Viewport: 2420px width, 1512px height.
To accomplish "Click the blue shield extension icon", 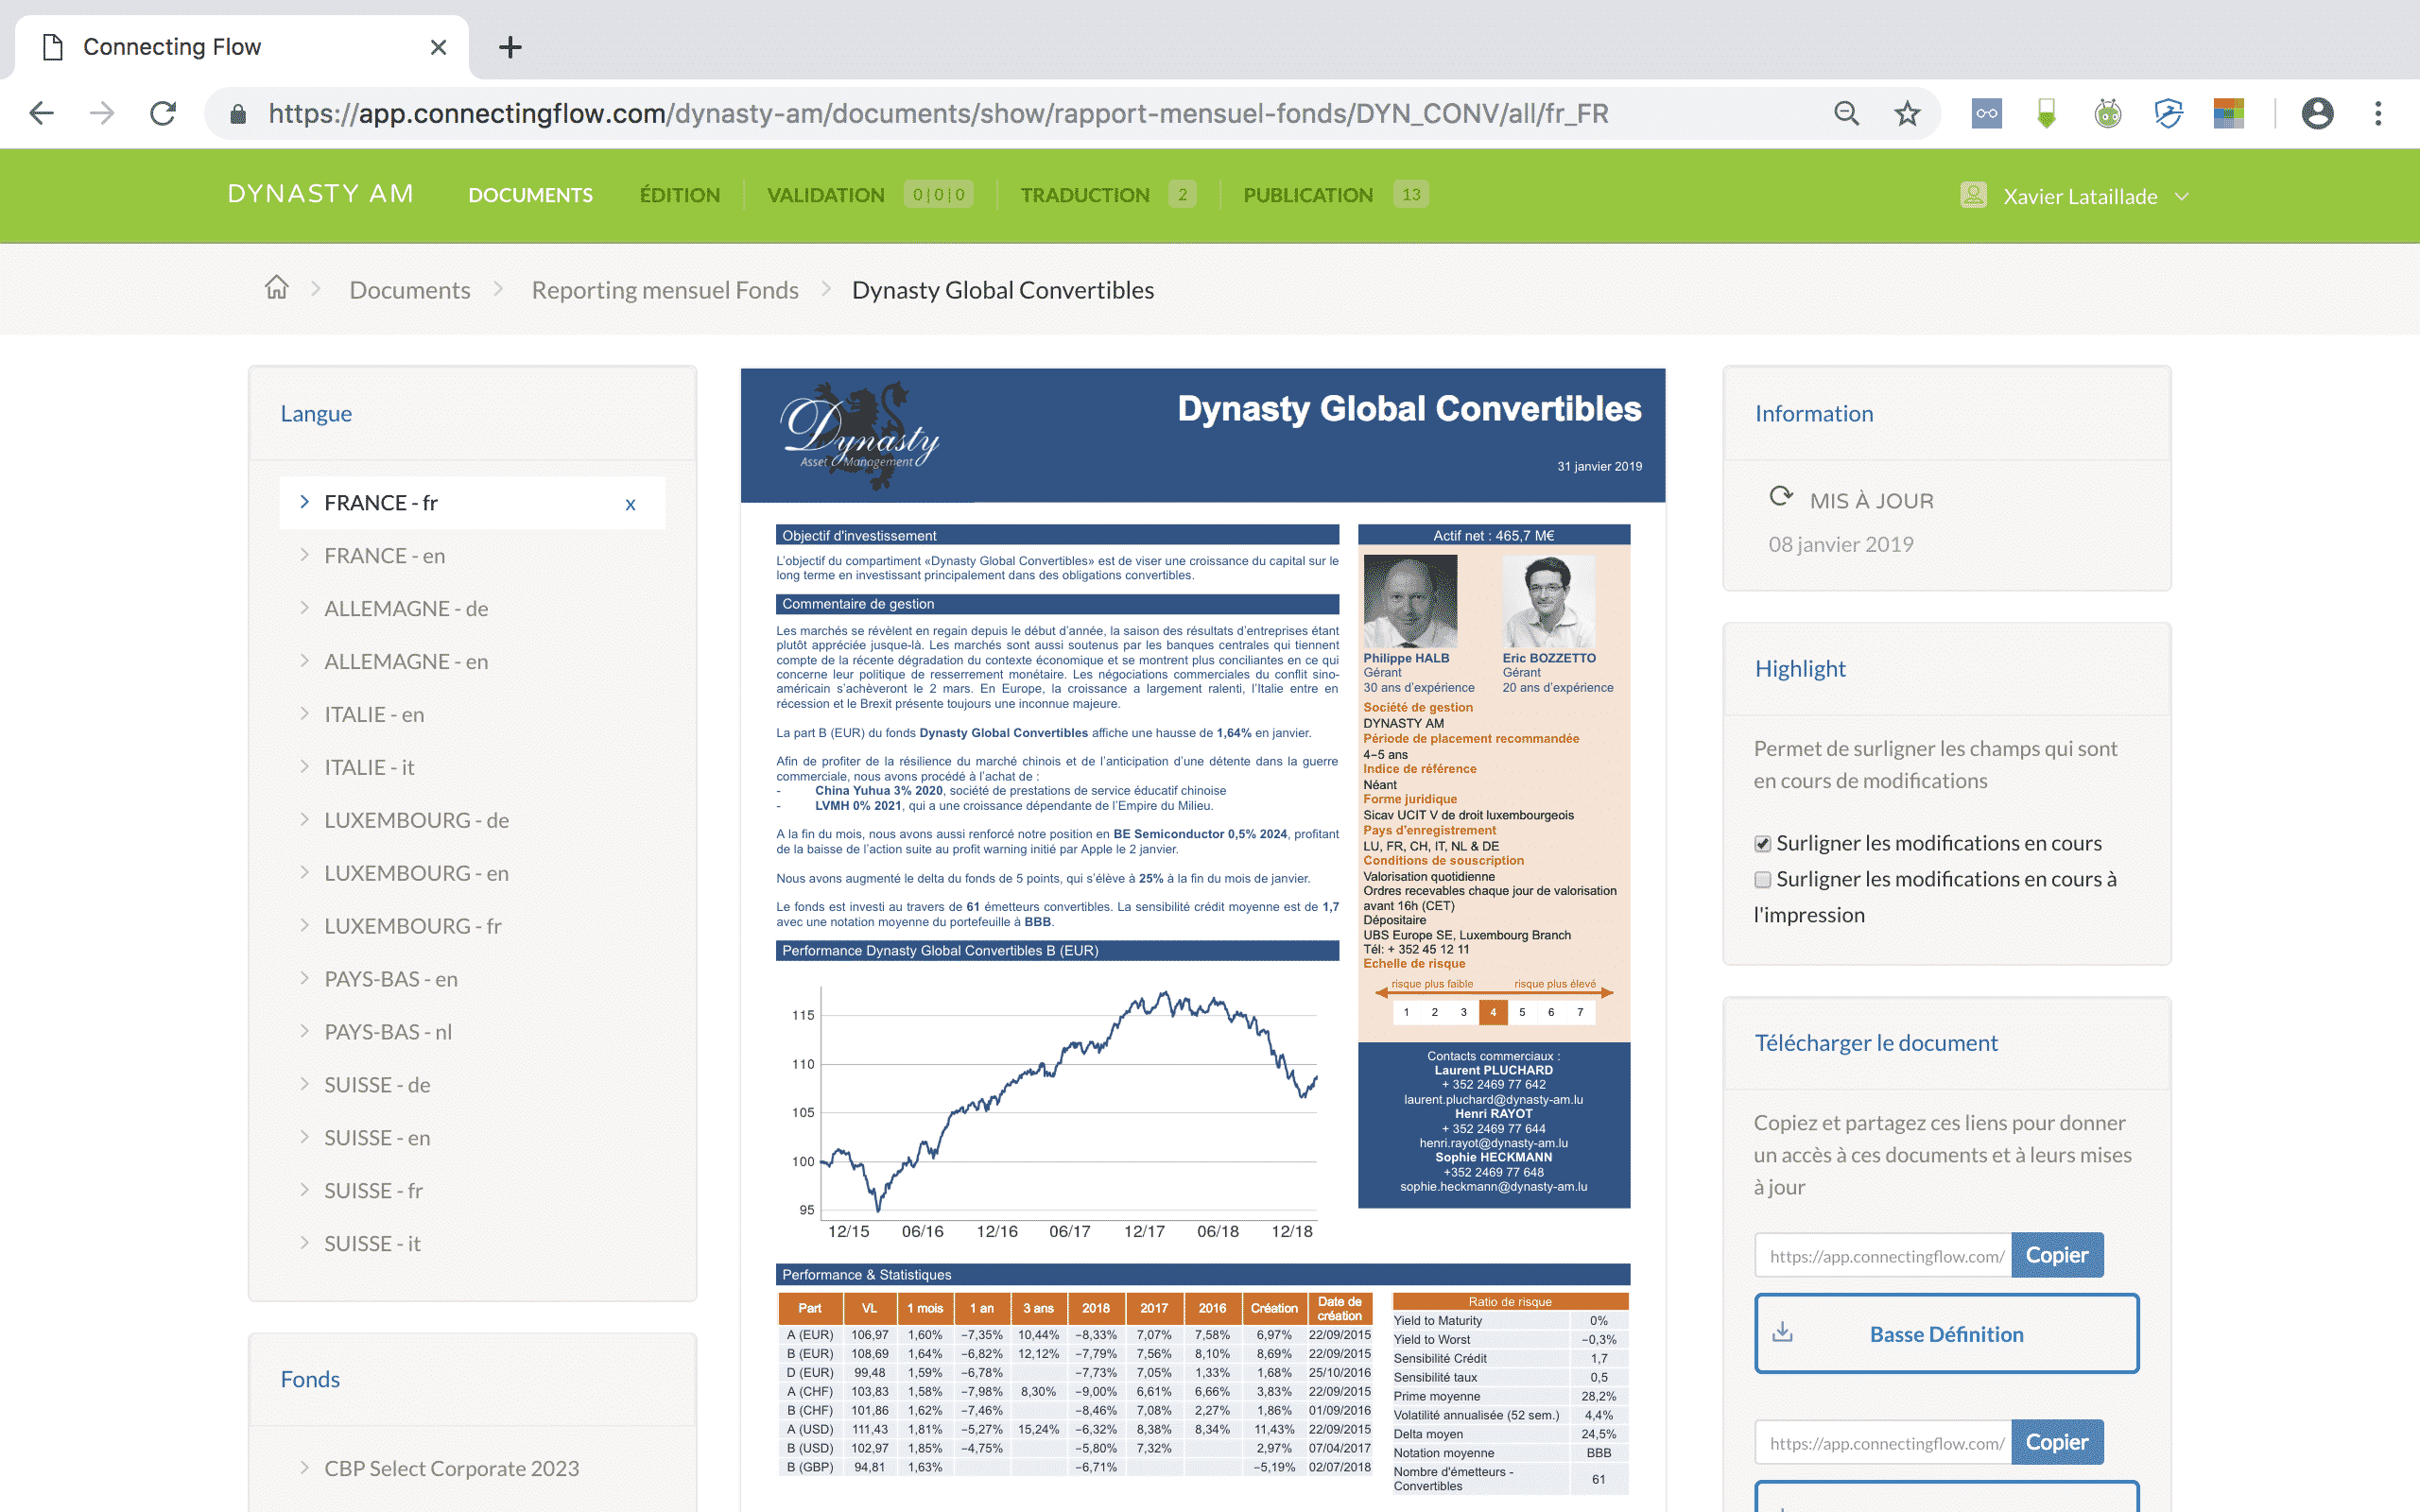I will tap(2168, 113).
